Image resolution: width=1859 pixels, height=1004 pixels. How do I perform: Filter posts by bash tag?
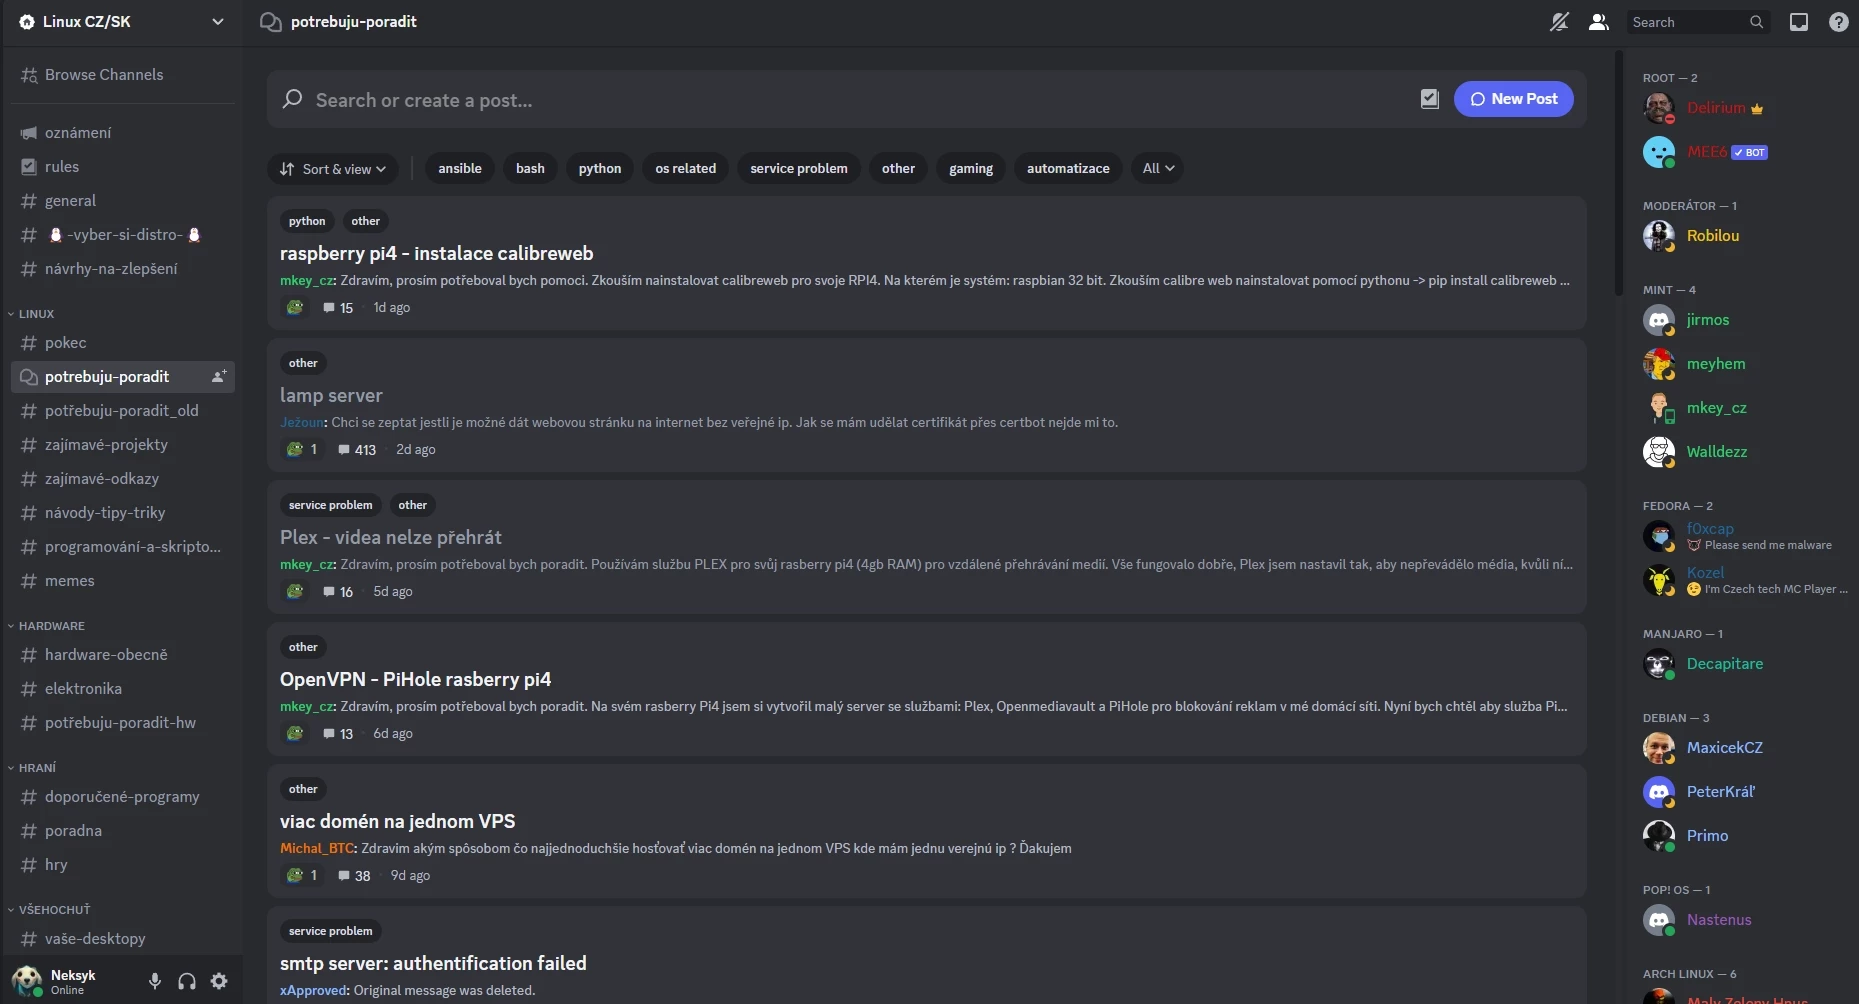coord(530,169)
